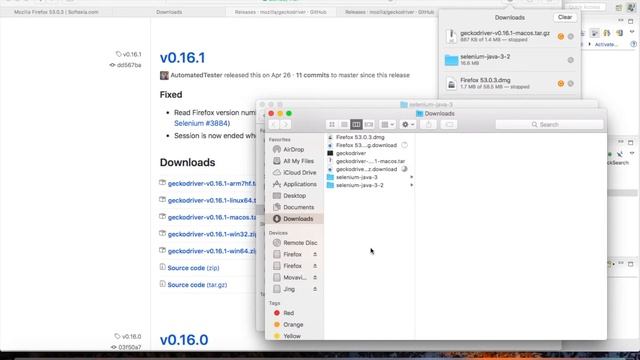Expand selenium-java-3 folder arrow

(411, 177)
